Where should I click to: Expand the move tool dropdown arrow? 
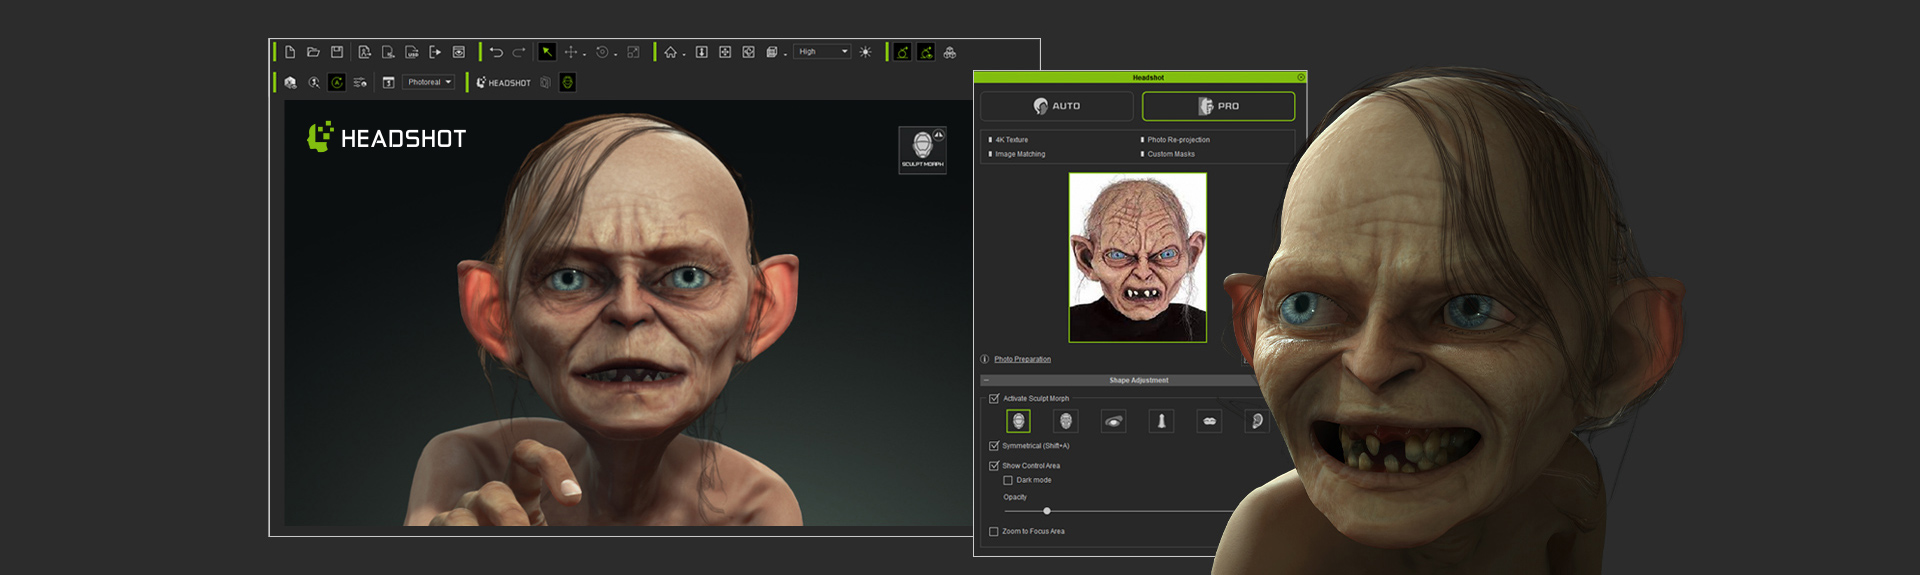[584, 54]
